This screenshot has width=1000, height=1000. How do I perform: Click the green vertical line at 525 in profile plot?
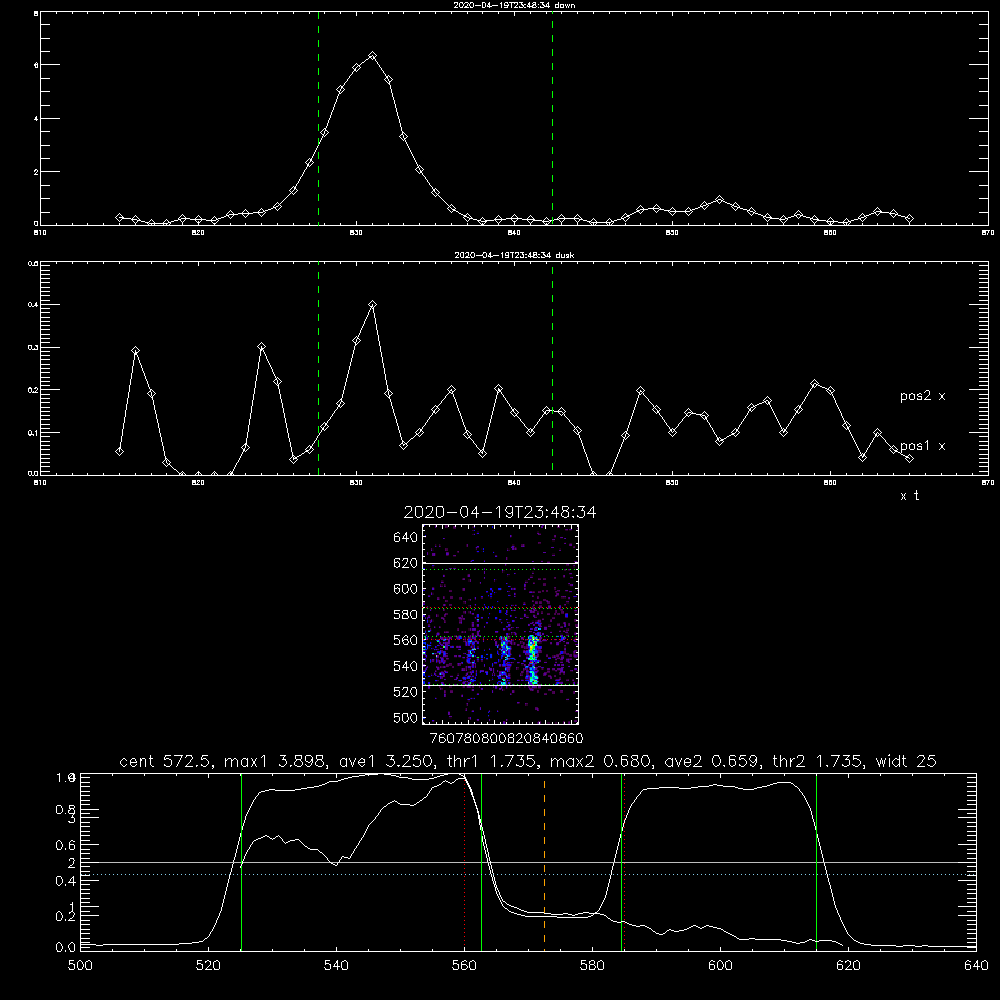(241, 862)
